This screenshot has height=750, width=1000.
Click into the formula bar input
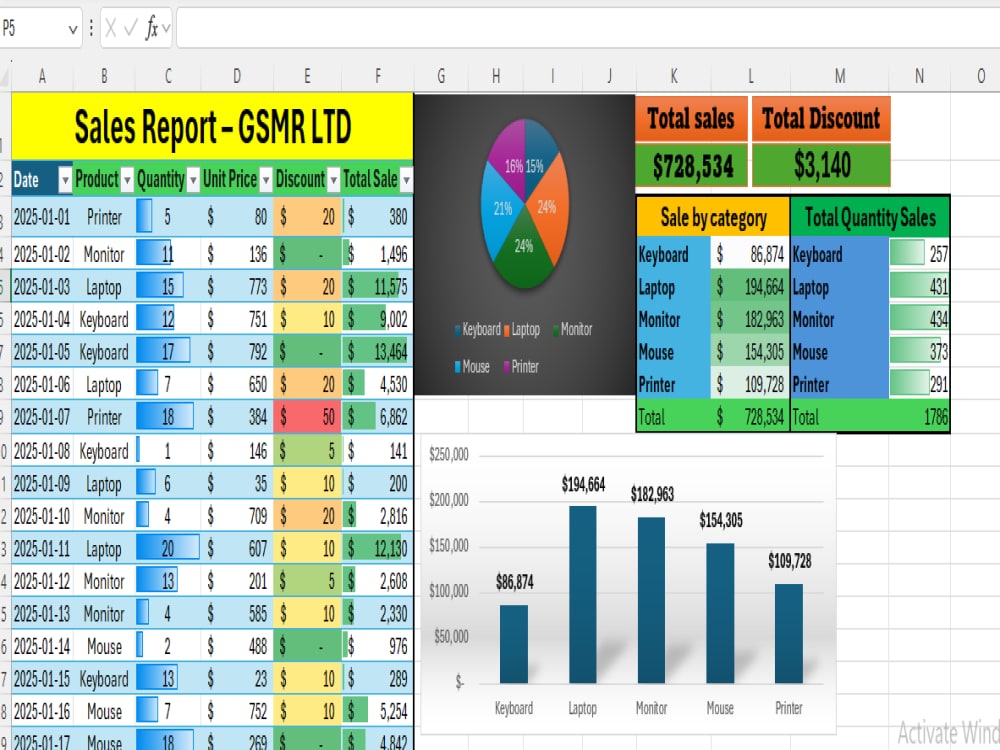coord(588,28)
